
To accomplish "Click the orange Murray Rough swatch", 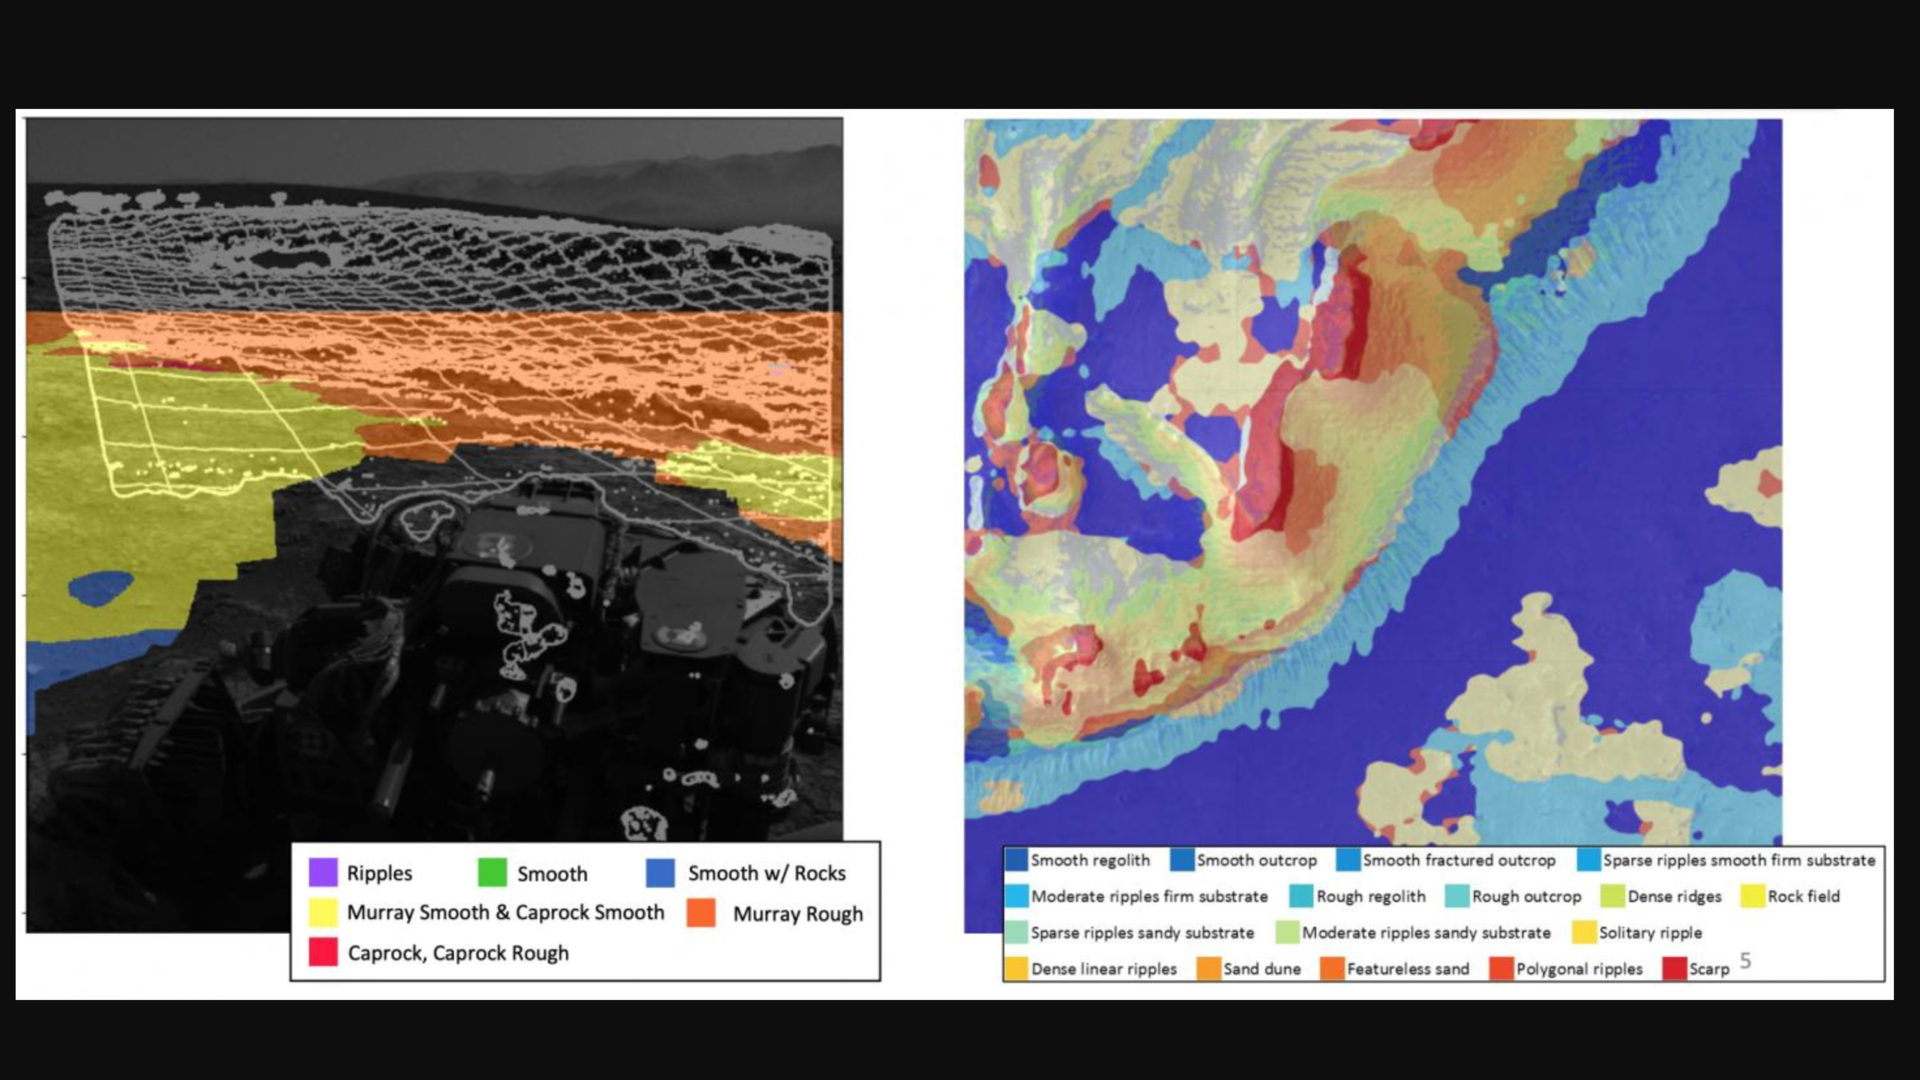I will point(701,912).
